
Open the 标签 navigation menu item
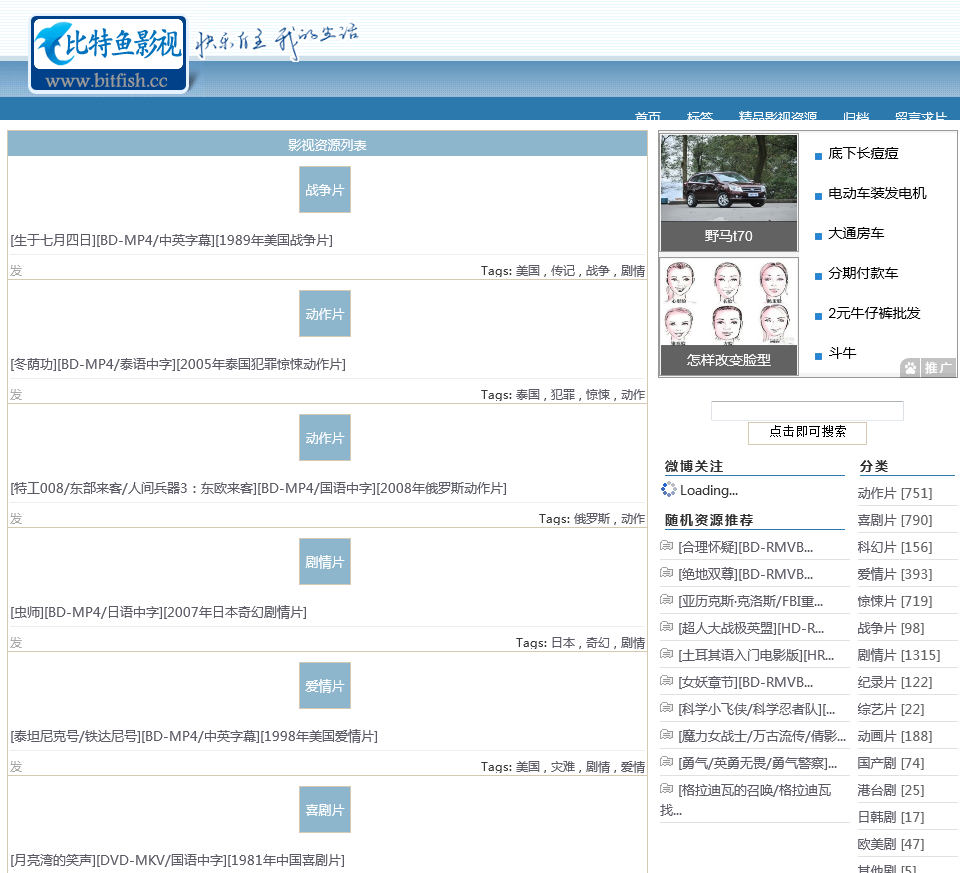(699, 116)
